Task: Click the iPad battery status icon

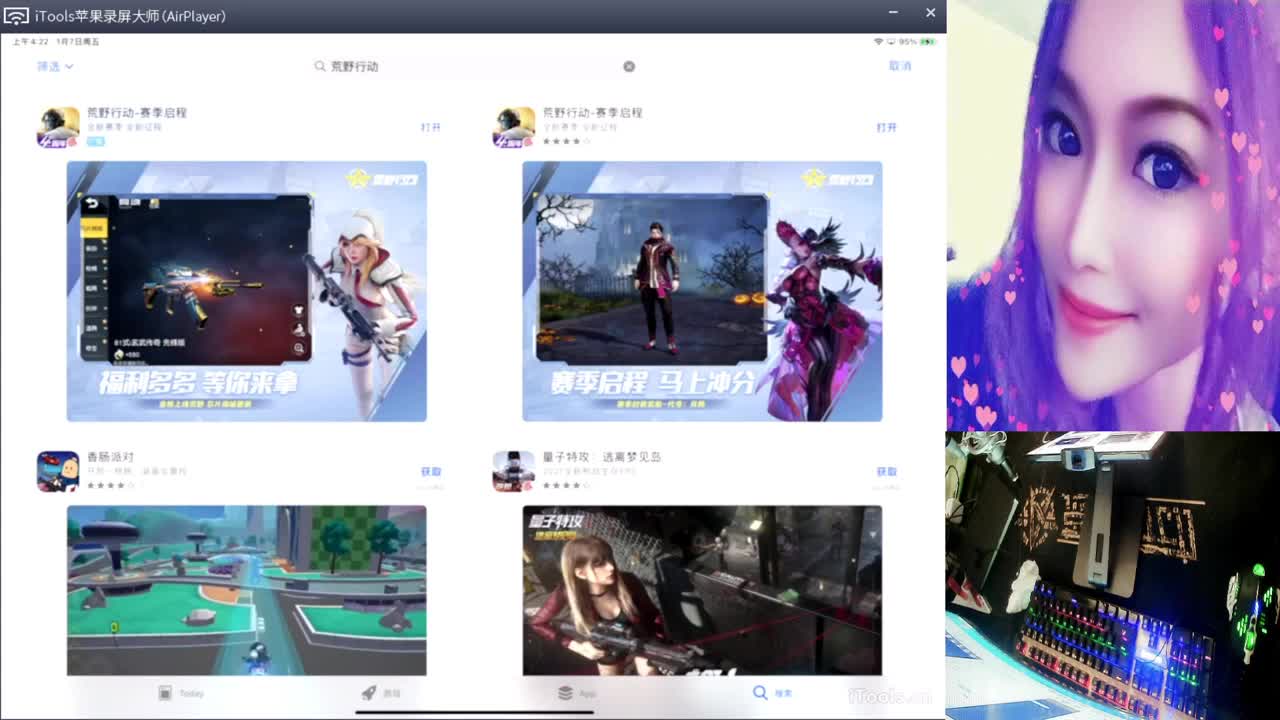Action: (928, 42)
